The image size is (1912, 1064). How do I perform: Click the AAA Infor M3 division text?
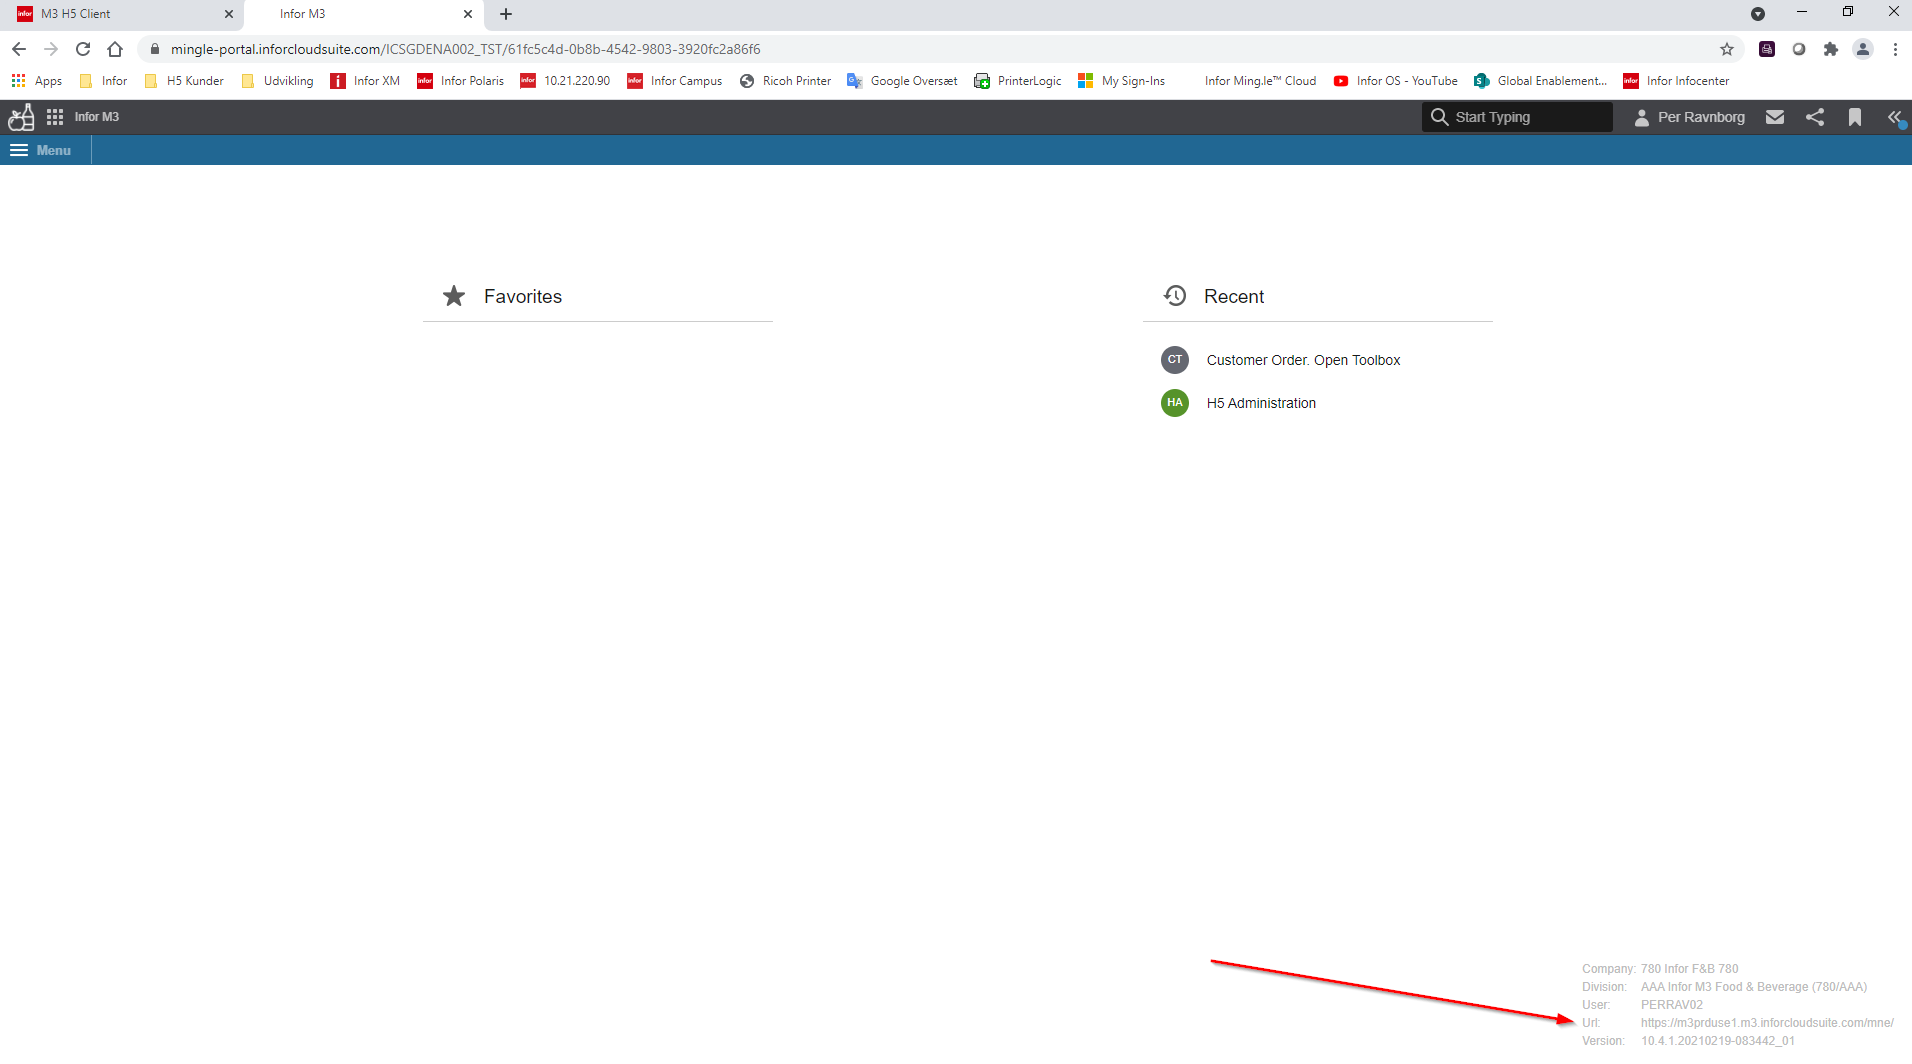[1753, 987]
